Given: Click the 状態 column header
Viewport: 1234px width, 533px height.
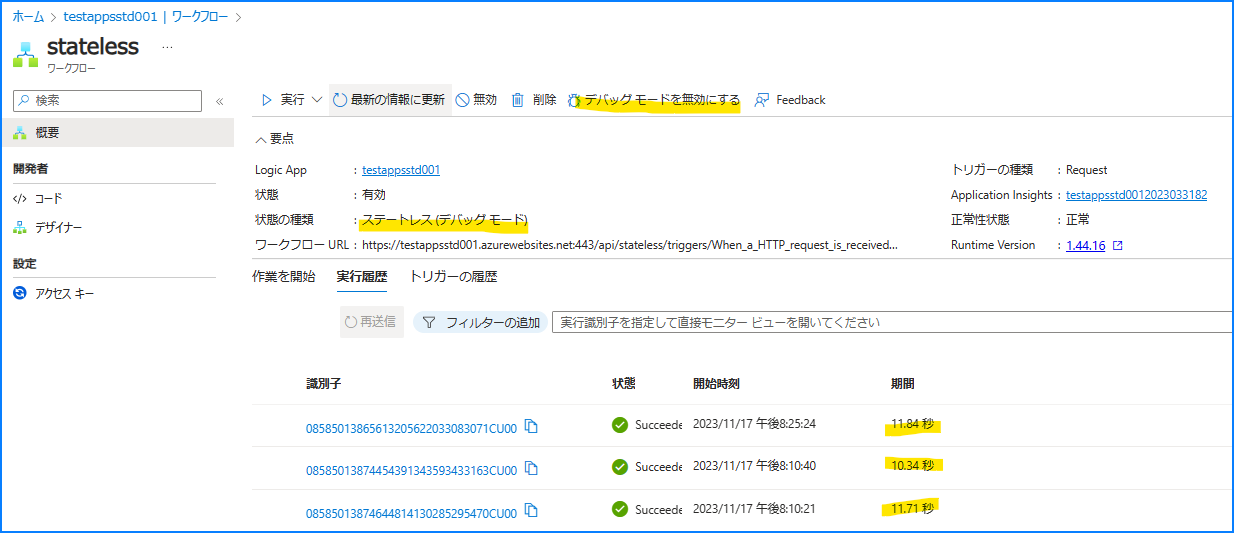Looking at the screenshot, I should point(624,384).
